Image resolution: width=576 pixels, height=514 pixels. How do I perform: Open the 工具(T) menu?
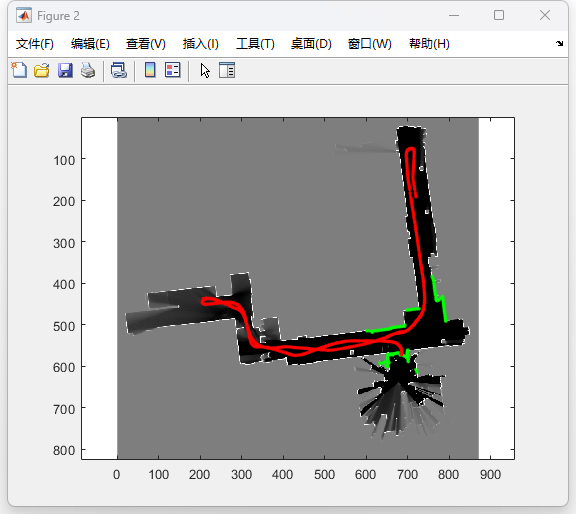[x=255, y=44]
